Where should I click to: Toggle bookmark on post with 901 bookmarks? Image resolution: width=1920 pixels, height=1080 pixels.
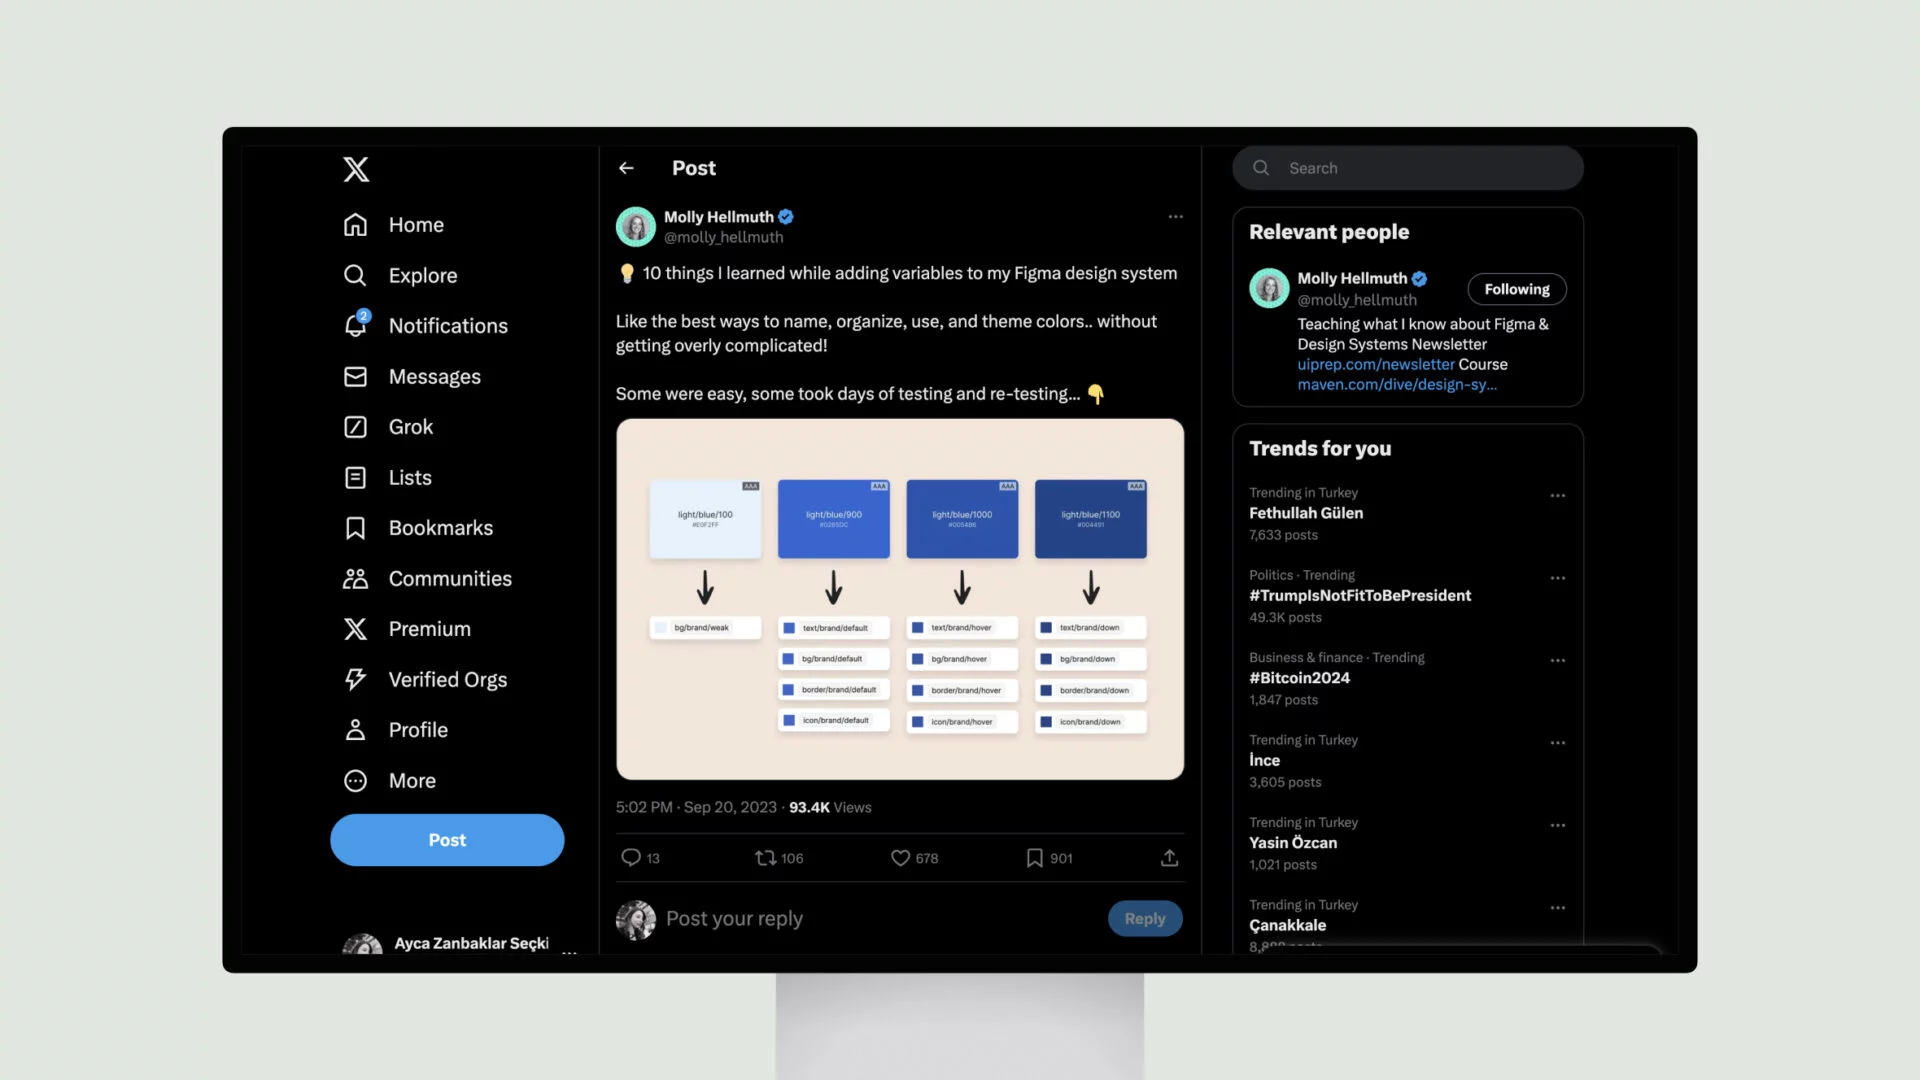[1034, 857]
